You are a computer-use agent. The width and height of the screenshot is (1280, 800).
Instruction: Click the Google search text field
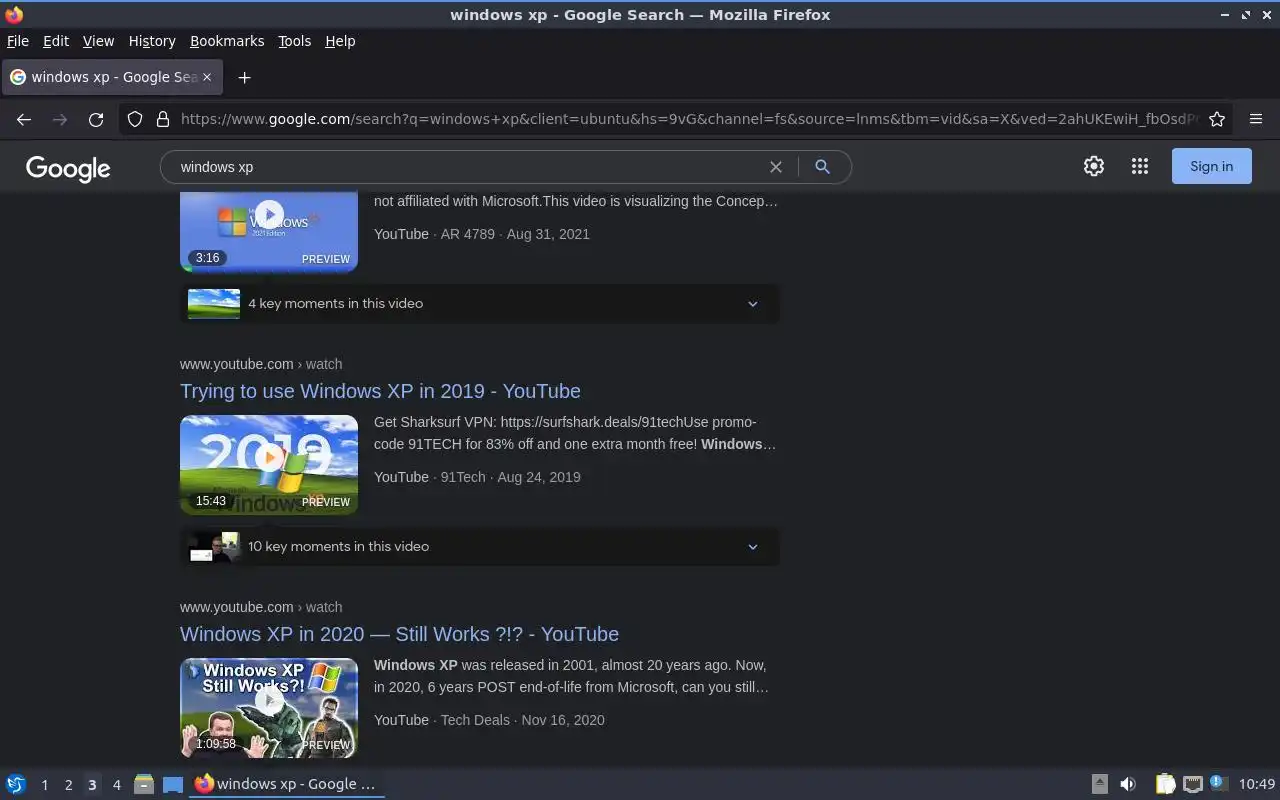pyautogui.click(x=468, y=167)
